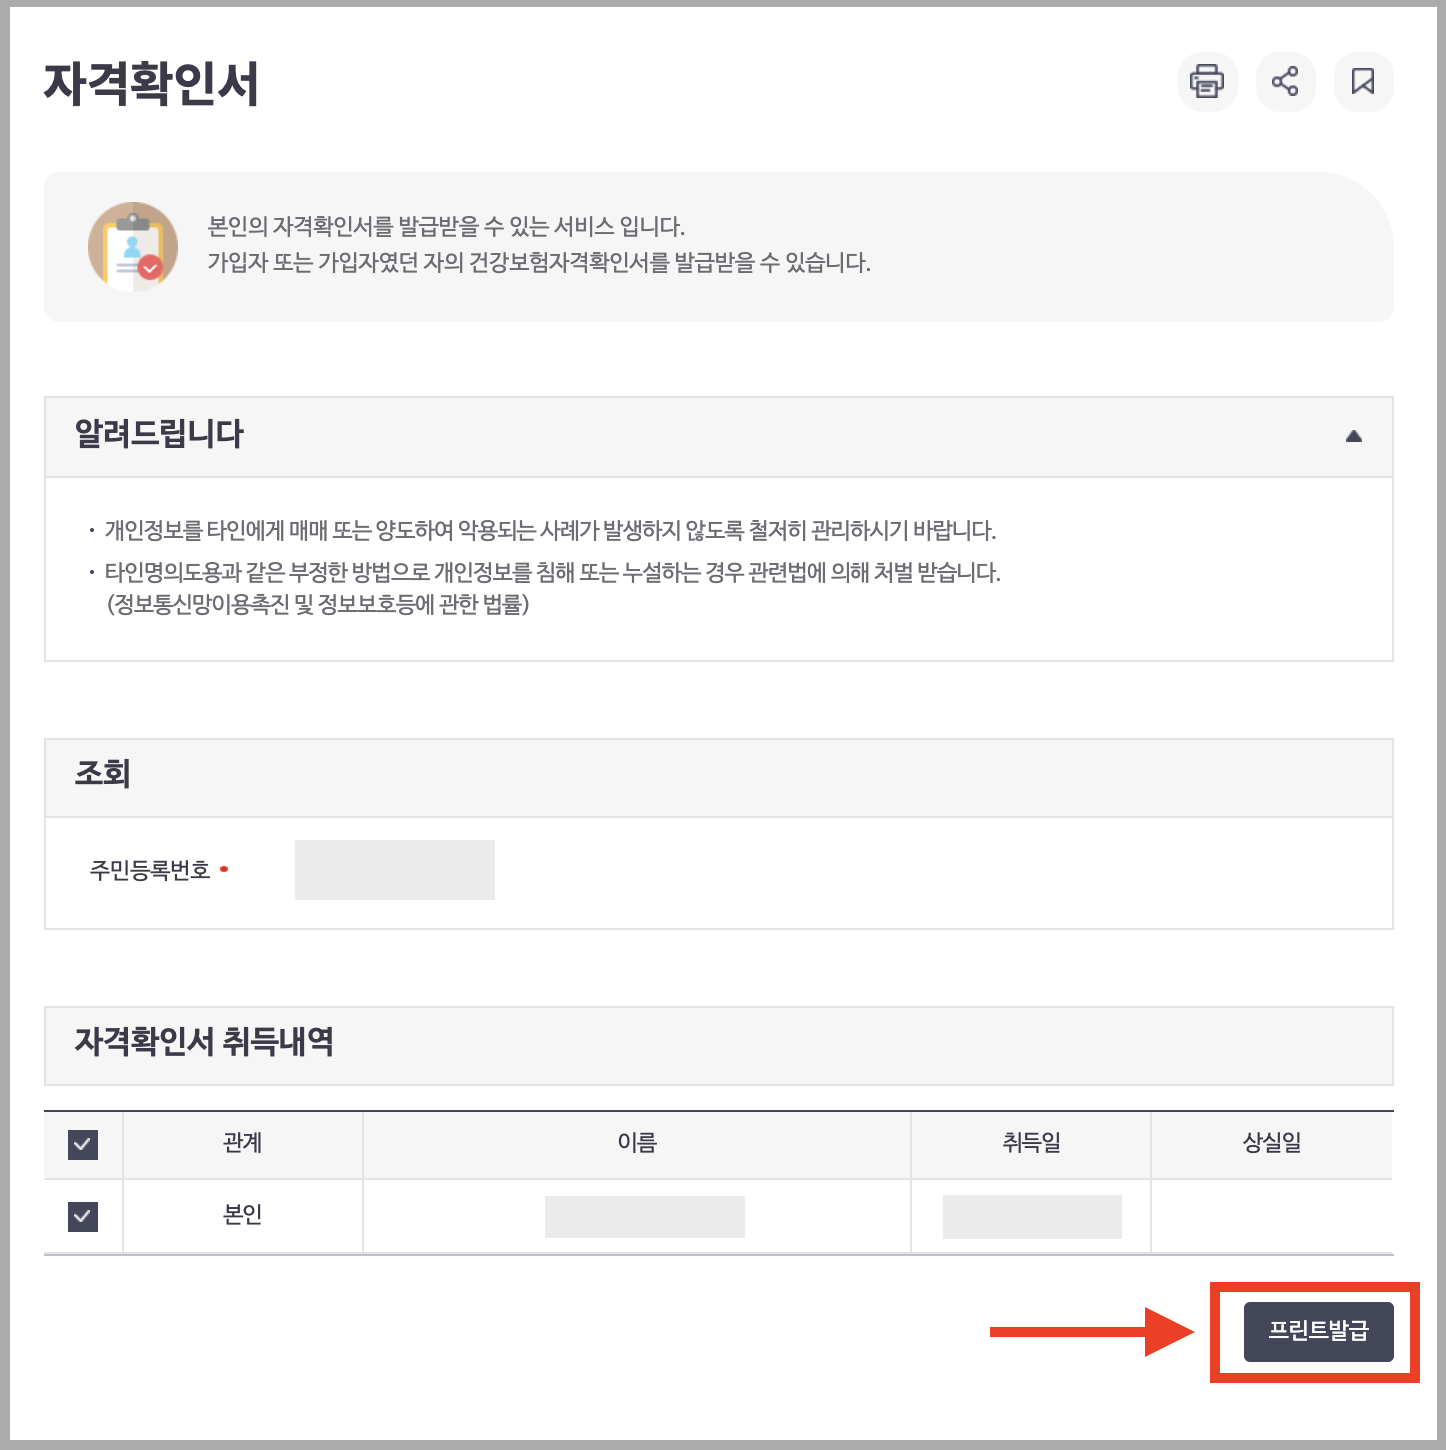This screenshot has height=1450, width=1446.
Task: Click the 자격확인서 취득내역 heading
Action: (204, 1042)
